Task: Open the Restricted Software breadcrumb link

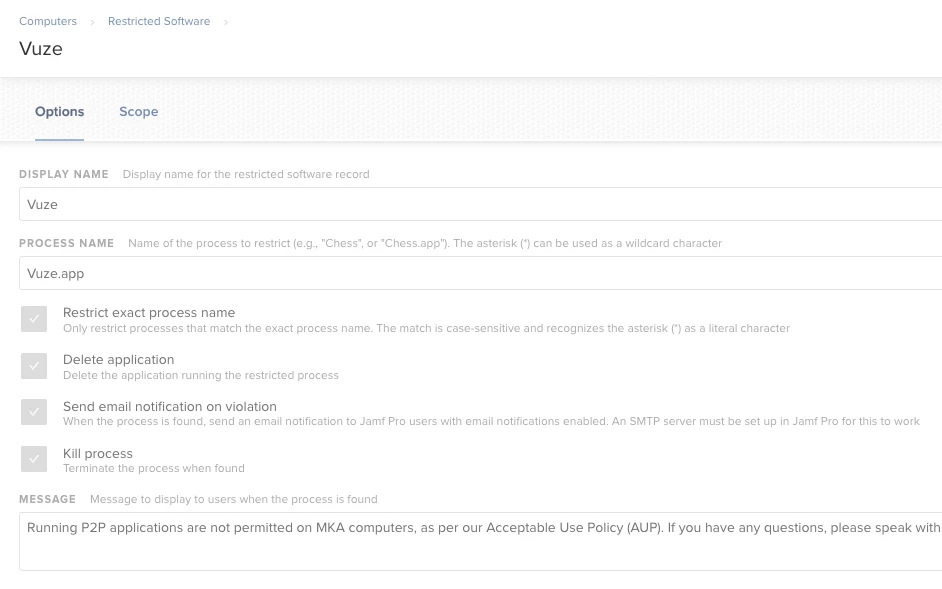Action: (159, 21)
